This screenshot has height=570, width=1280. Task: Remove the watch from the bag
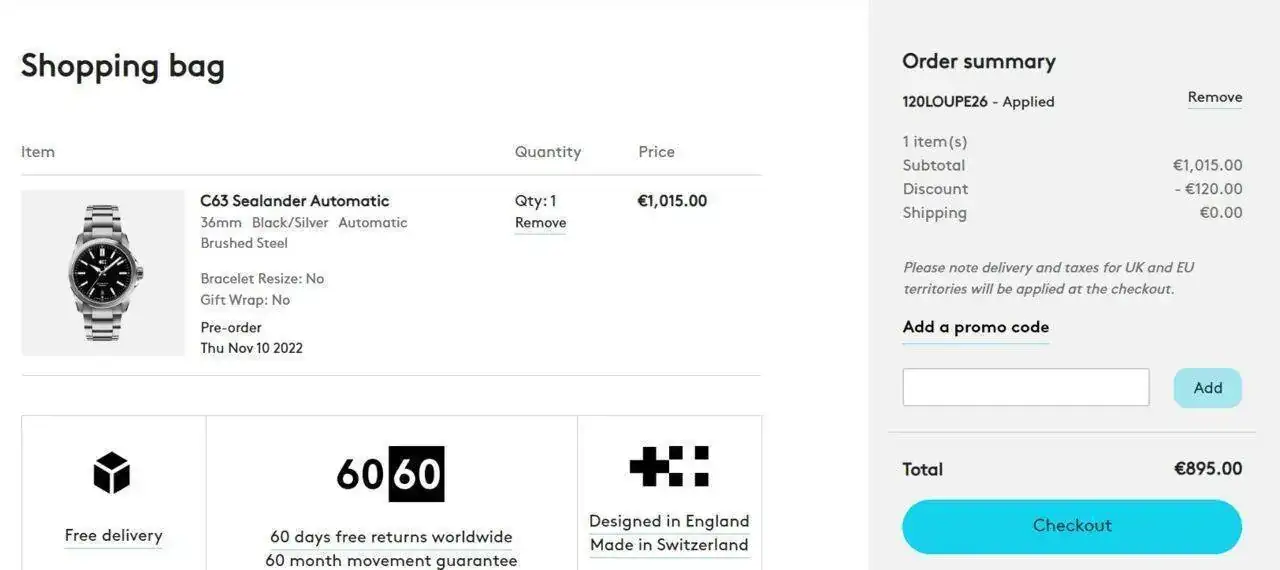pos(540,223)
